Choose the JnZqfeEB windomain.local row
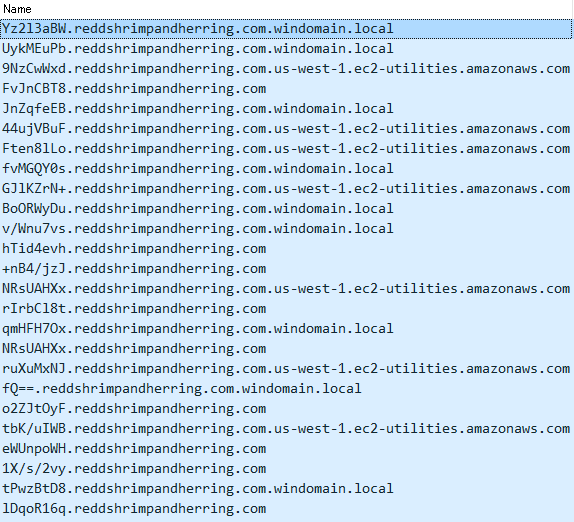The image size is (574, 522). click(x=286, y=109)
